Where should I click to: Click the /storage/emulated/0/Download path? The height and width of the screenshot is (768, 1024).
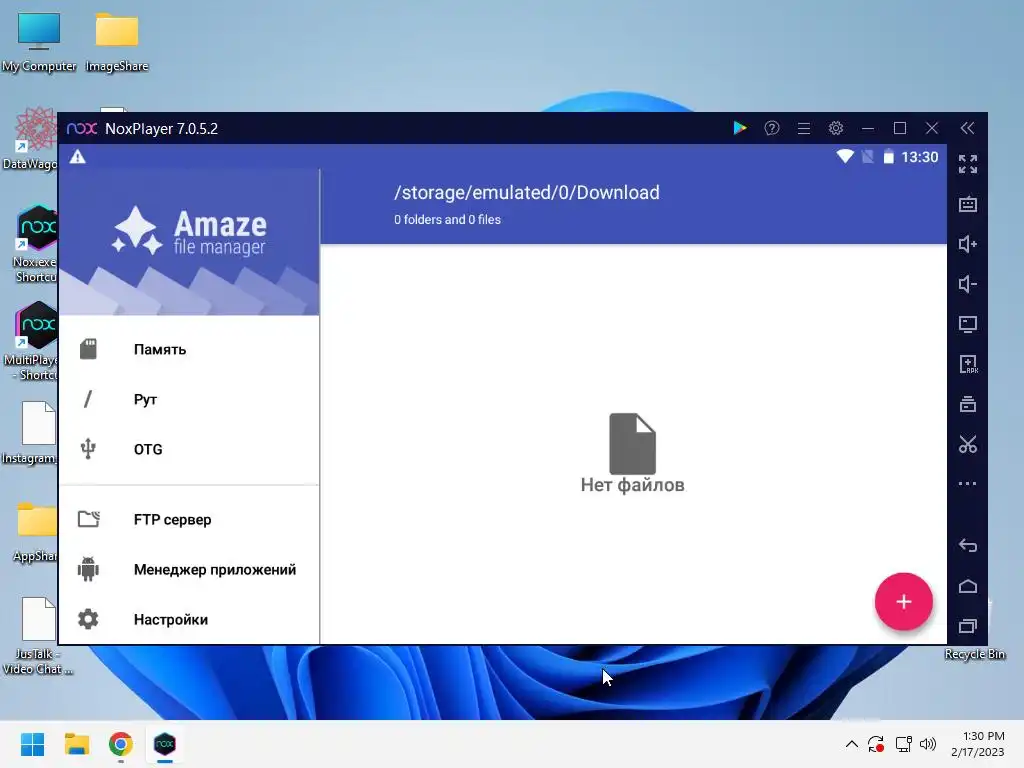point(526,193)
